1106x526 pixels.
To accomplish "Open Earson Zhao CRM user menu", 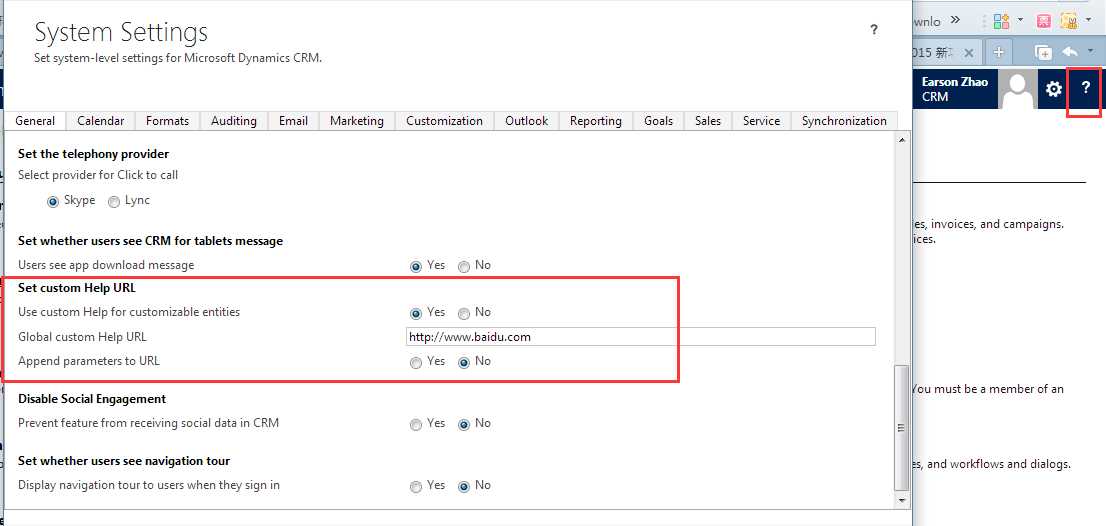I will tap(954, 89).
